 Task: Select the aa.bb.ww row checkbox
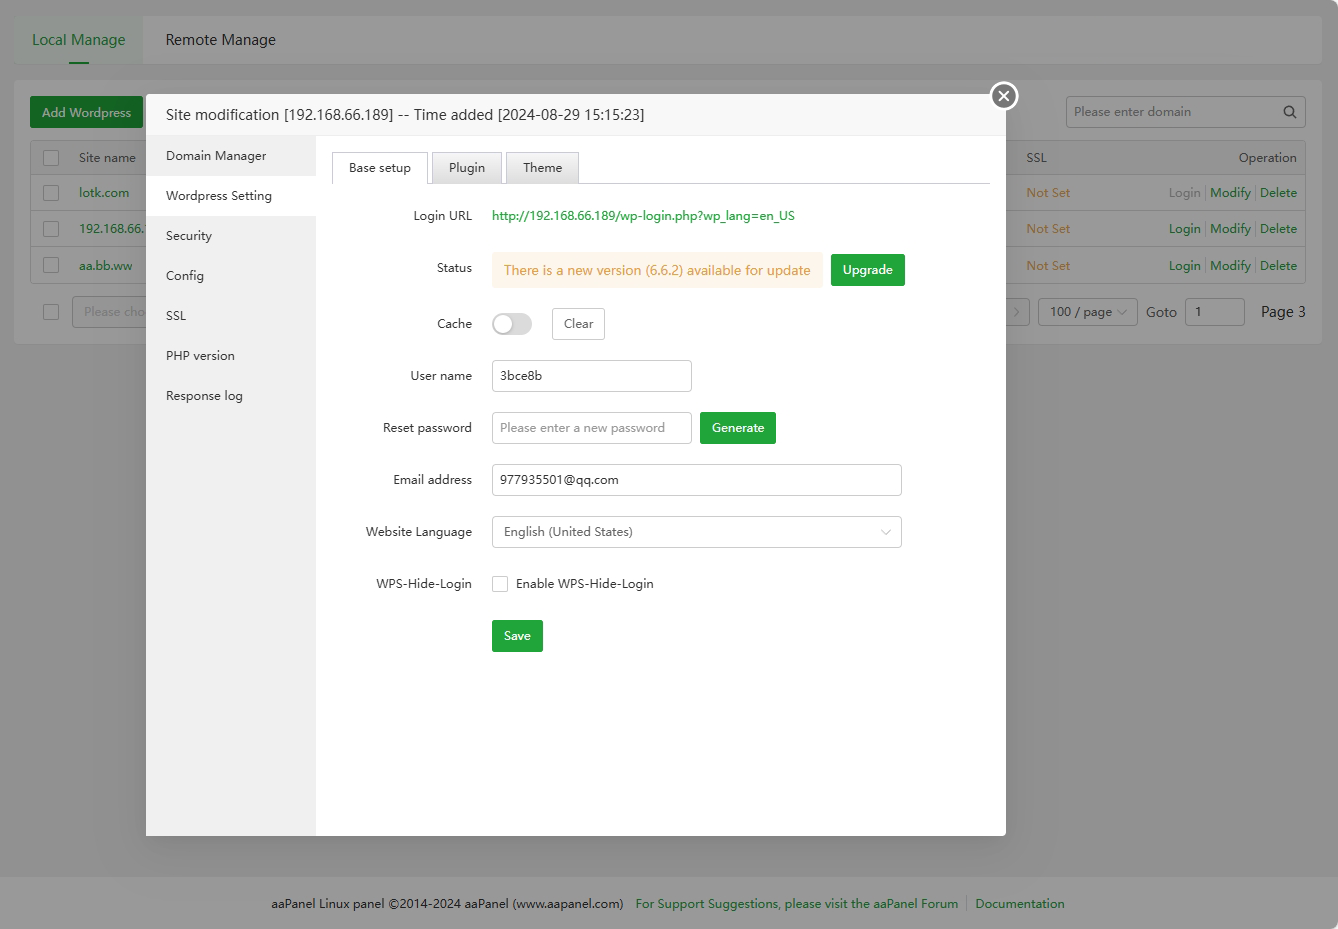tap(51, 266)
